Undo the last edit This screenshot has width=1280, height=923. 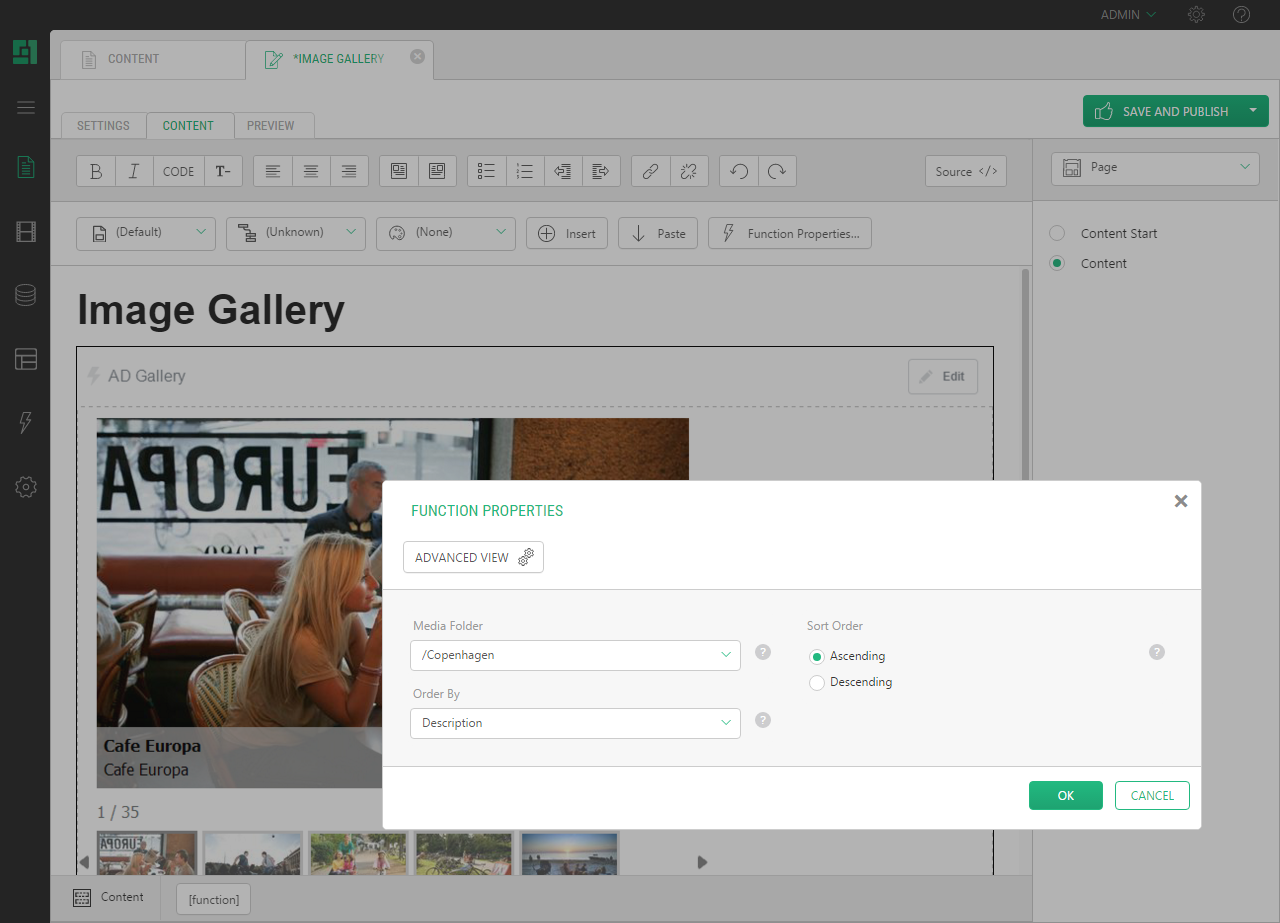click(x=739, y=171)
